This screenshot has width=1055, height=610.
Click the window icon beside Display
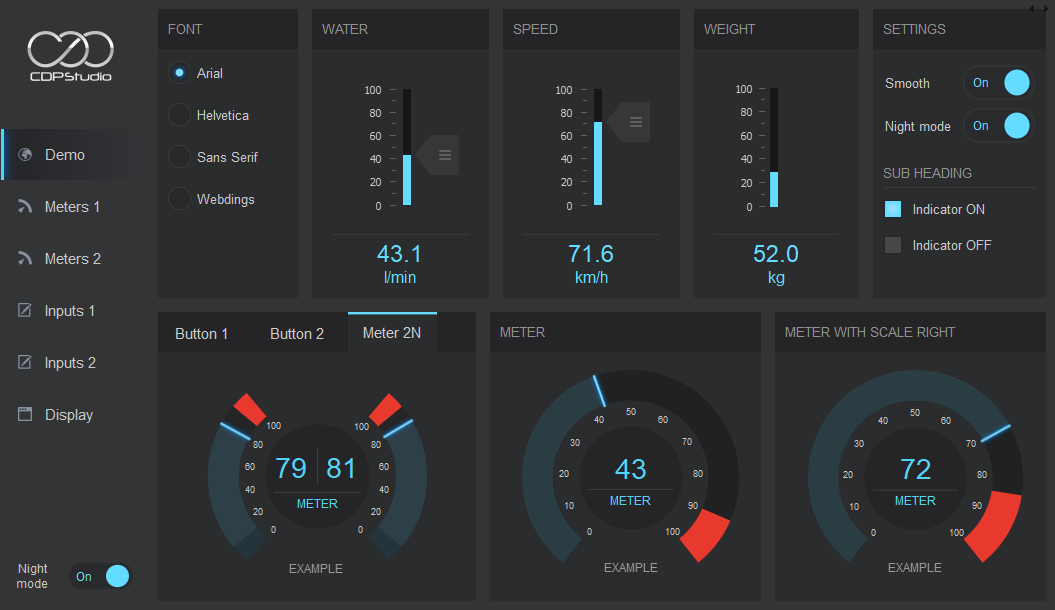coord(25,414)
